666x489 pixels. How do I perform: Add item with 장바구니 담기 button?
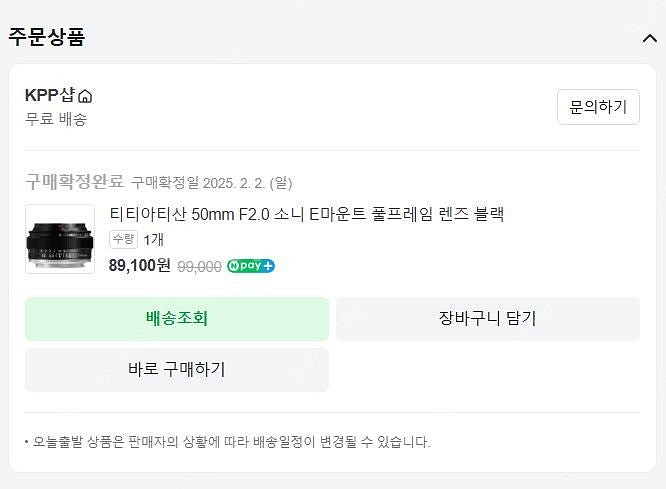pos(487,319)
